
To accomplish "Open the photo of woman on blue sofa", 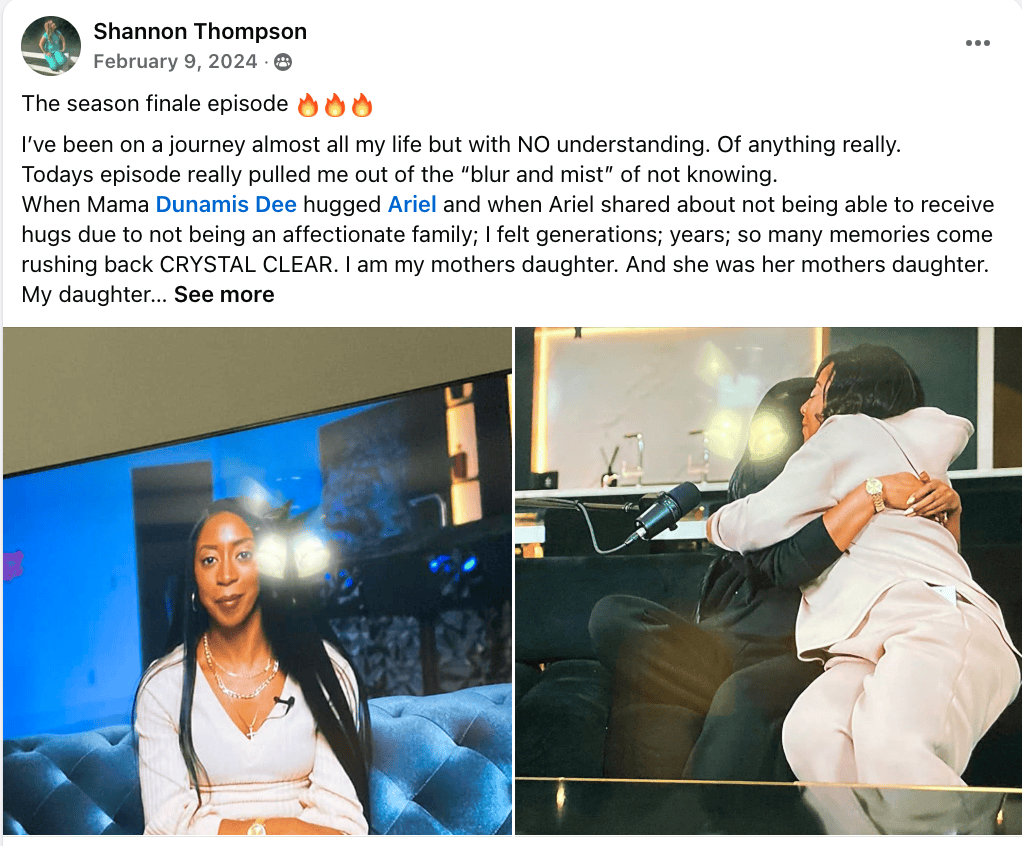I will 257,581.
